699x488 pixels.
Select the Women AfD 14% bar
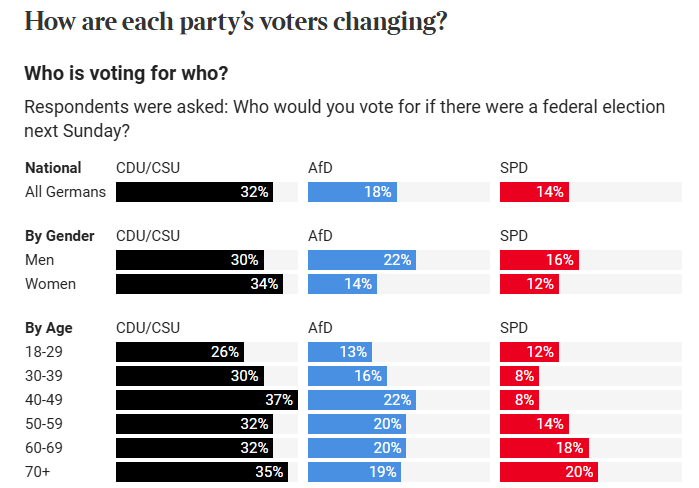[x=342, y=284]
